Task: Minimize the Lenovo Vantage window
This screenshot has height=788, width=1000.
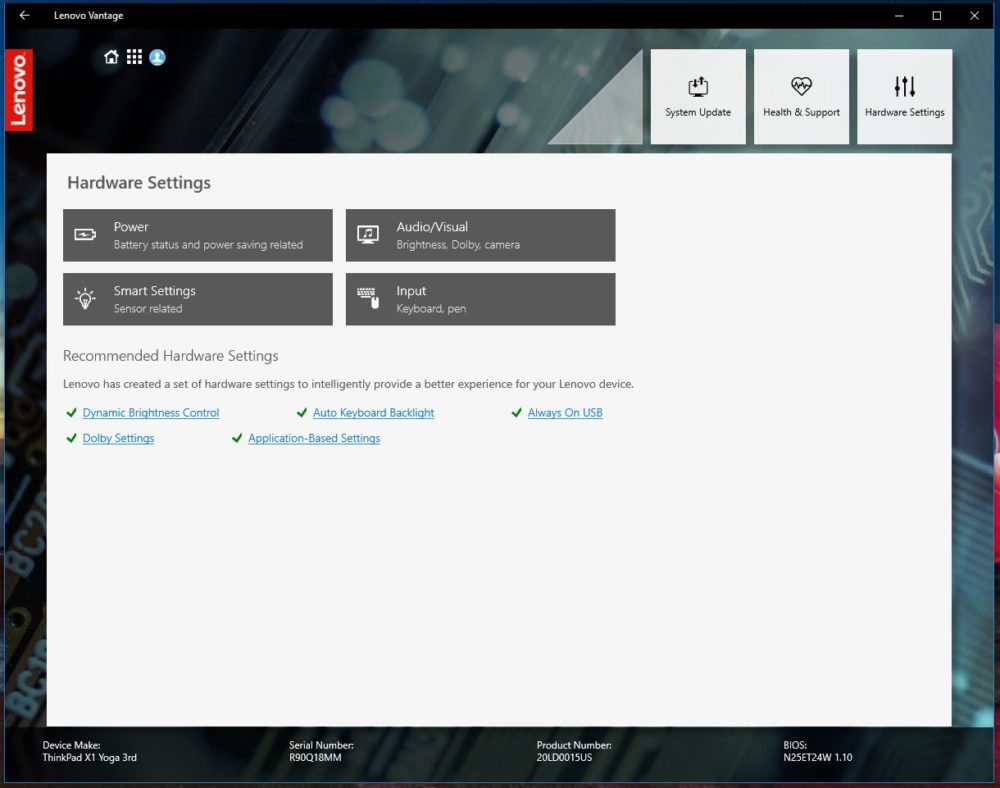Action: [899, 15]
